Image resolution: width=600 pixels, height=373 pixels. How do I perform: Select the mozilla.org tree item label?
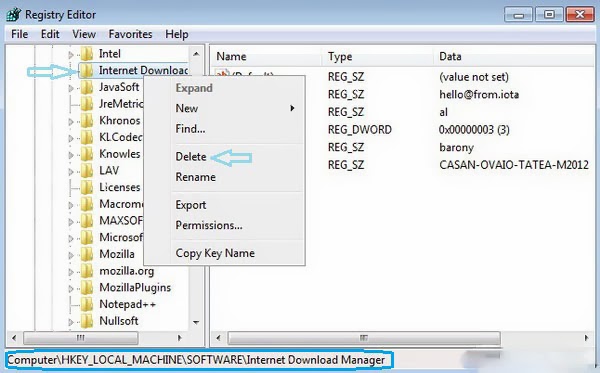point(127,271)
